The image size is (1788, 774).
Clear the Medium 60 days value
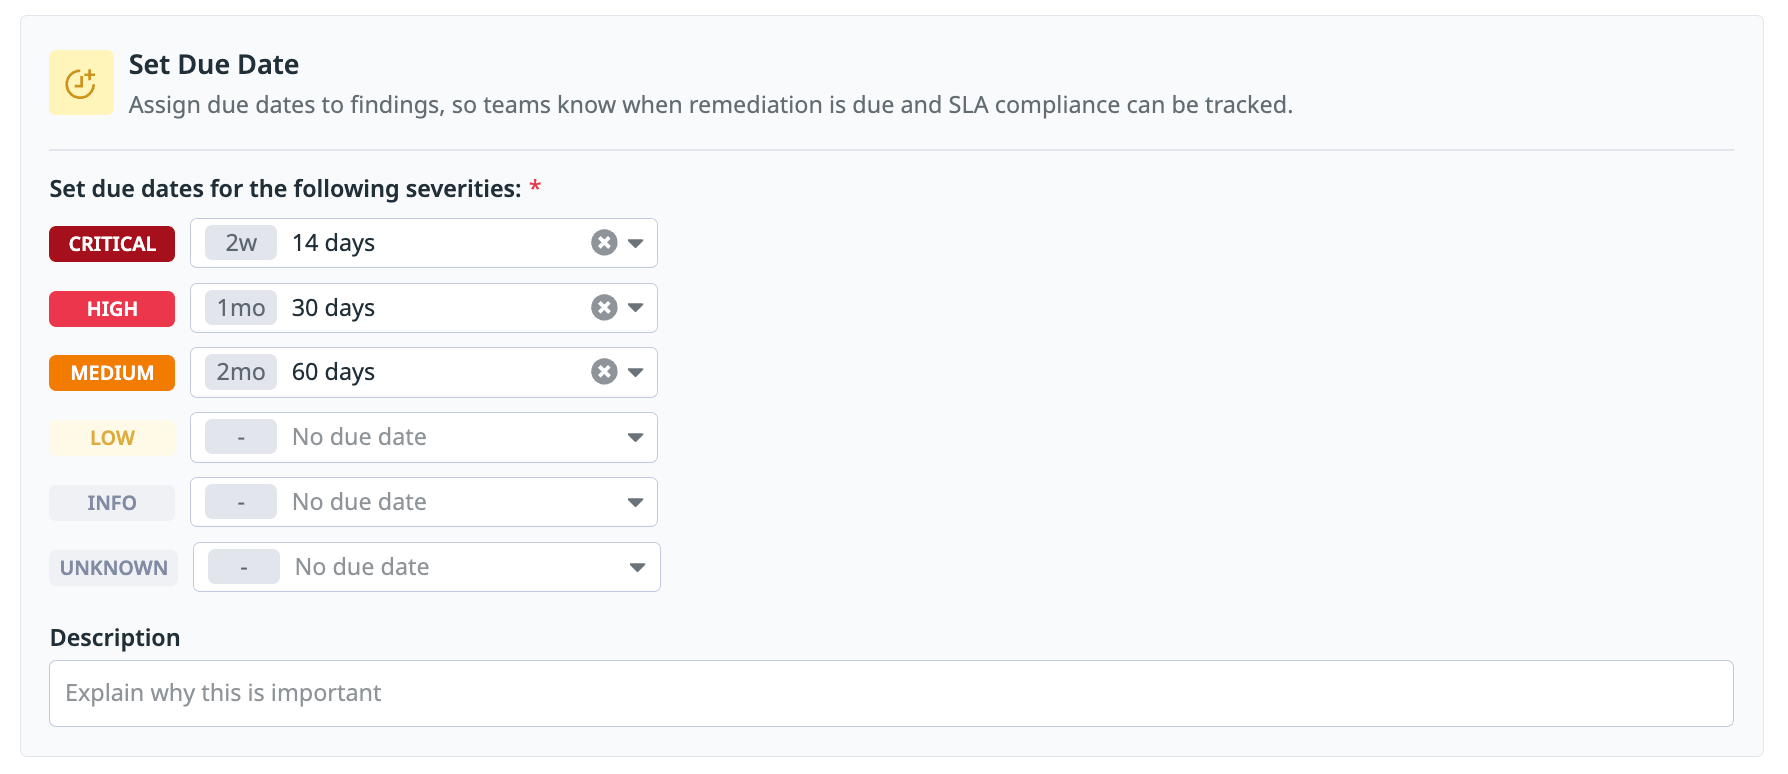coord(603,371)
